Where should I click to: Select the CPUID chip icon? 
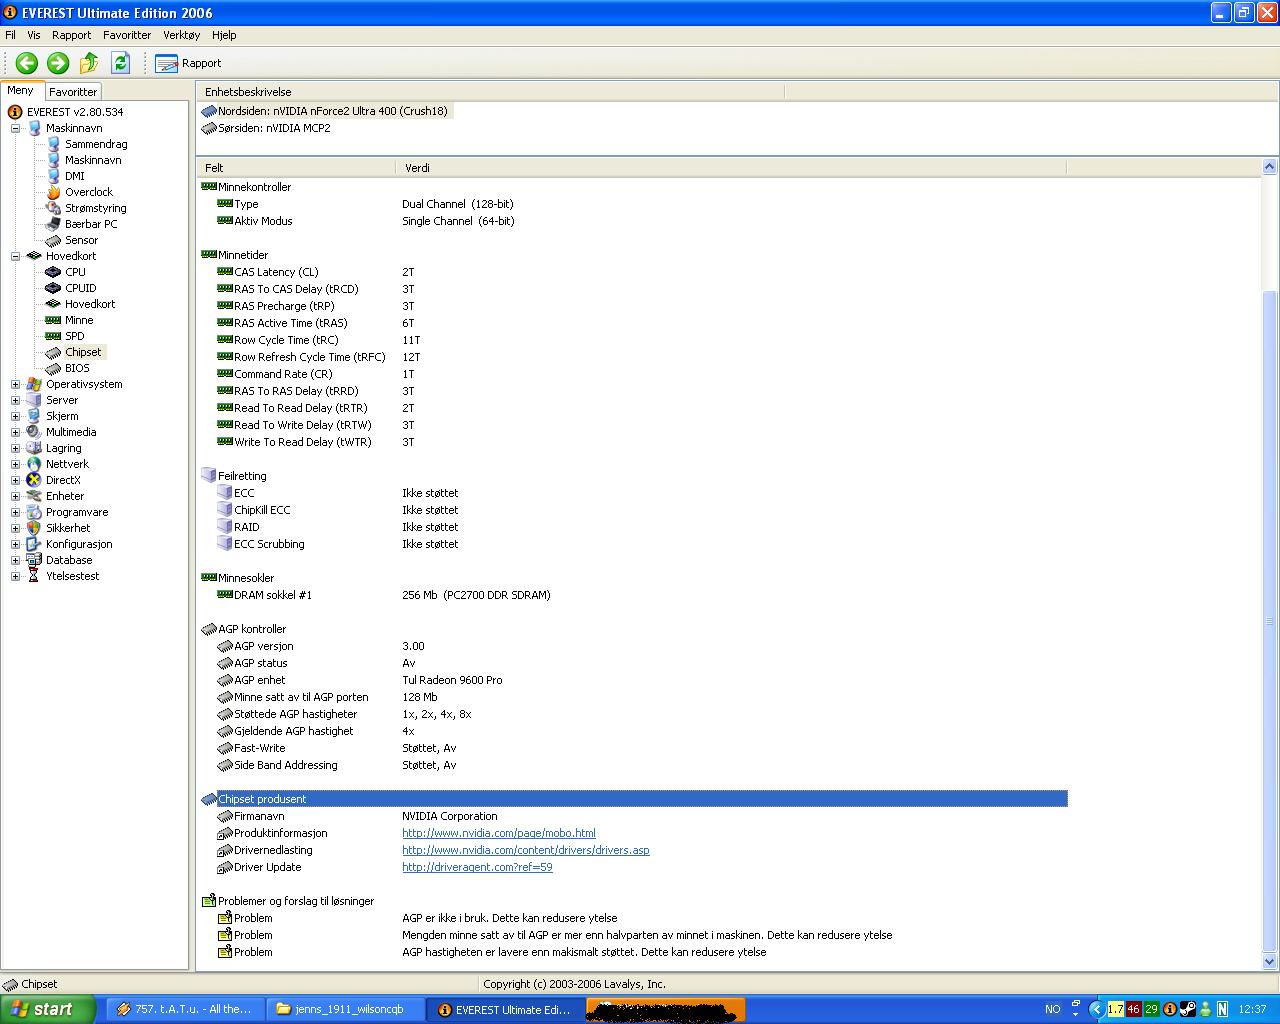point(54,288)
